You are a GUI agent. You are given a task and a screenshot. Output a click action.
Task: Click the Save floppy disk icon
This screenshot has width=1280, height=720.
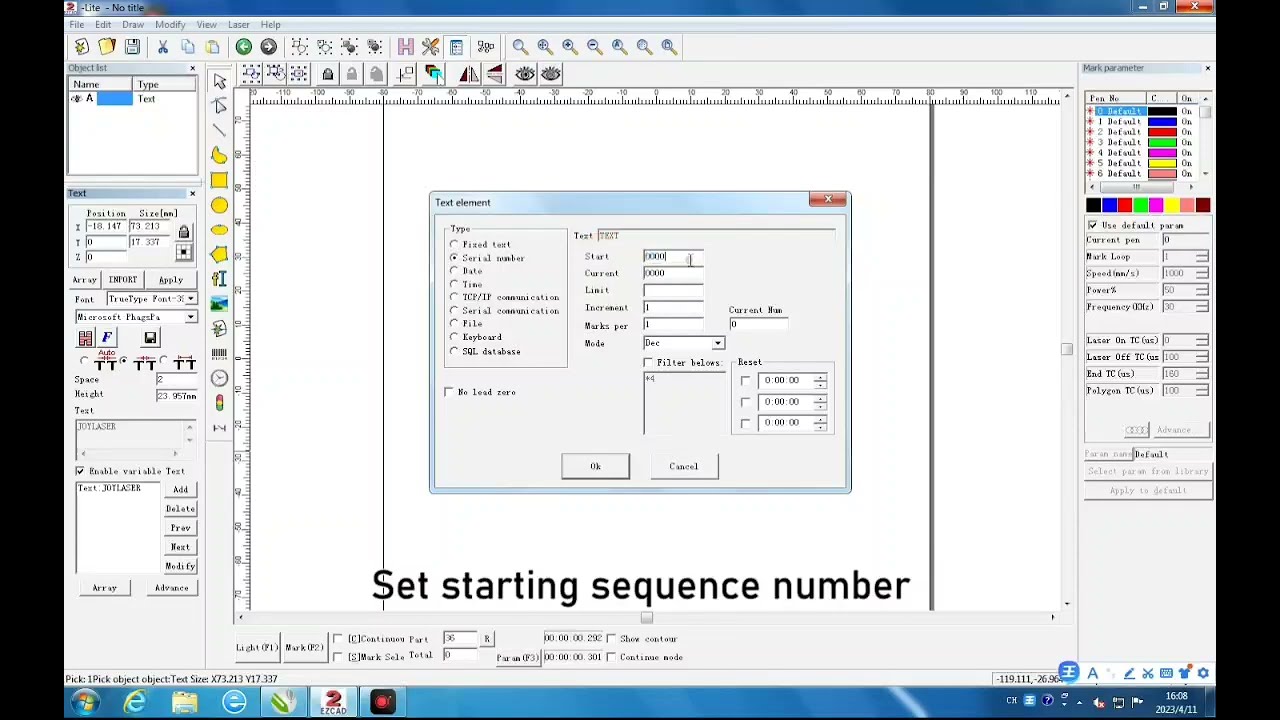click(x=132, y=47)
